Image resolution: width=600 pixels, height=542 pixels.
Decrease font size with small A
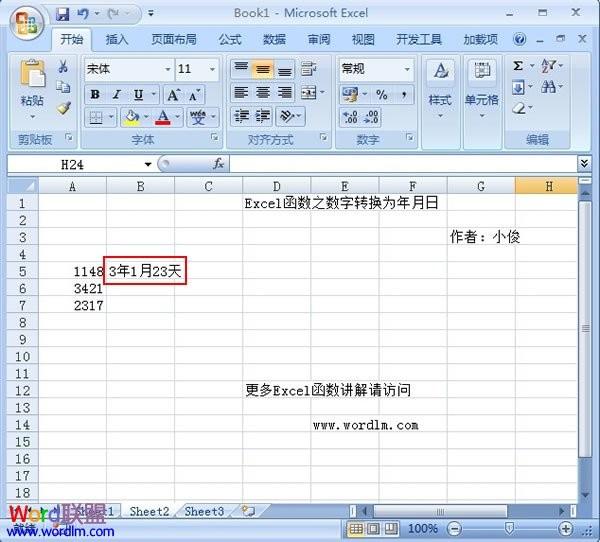194,95
